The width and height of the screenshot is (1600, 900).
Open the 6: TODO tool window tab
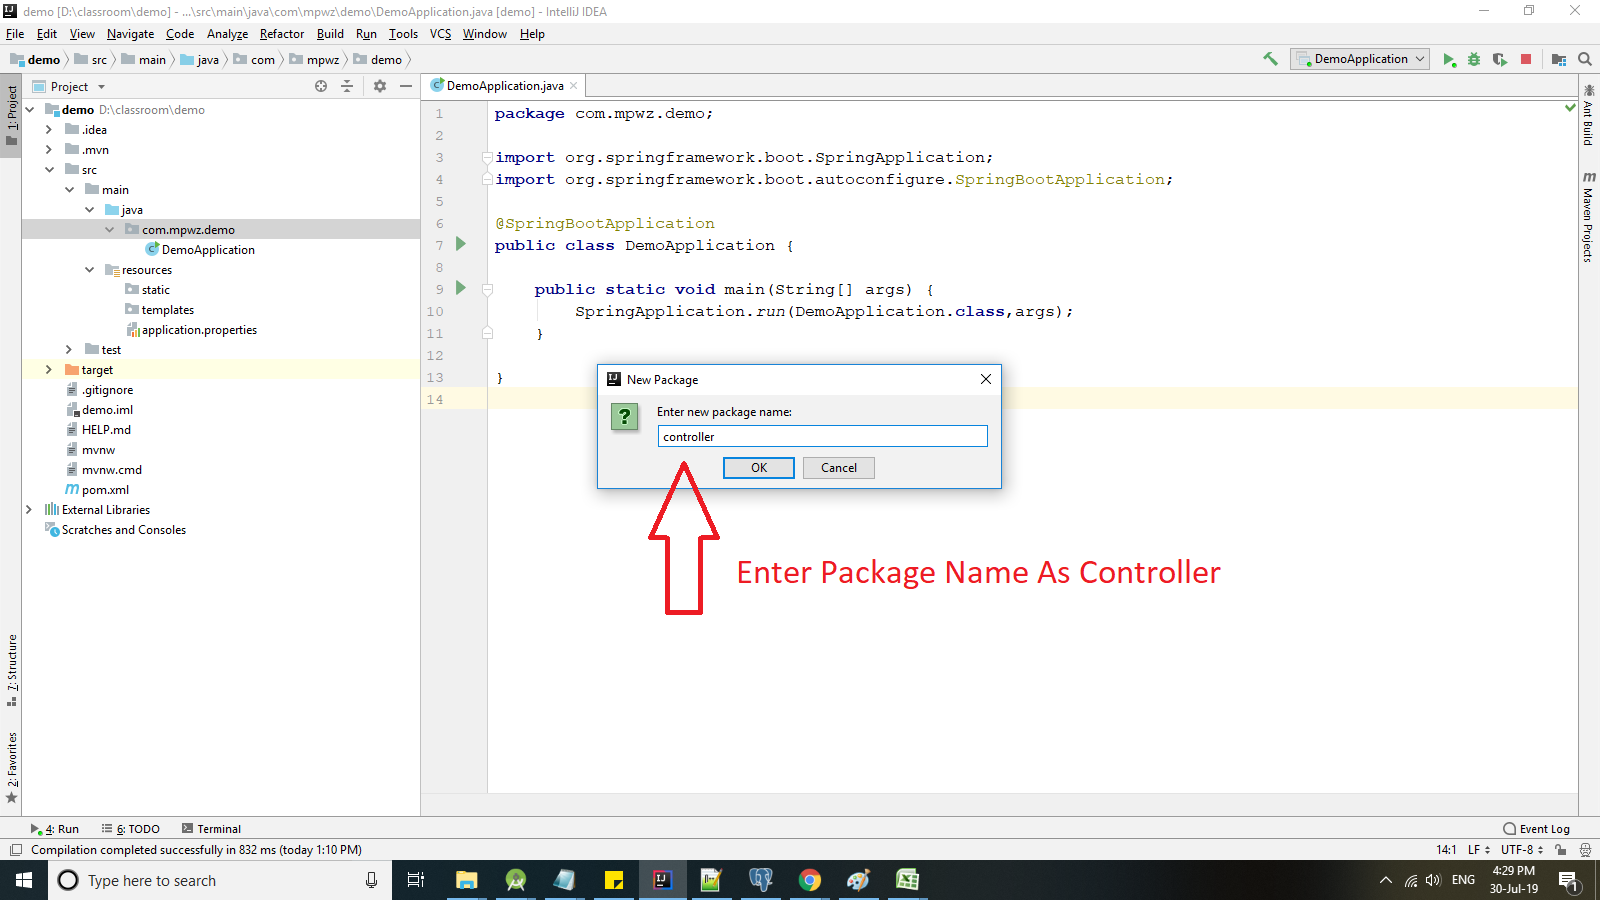point(131,829)
